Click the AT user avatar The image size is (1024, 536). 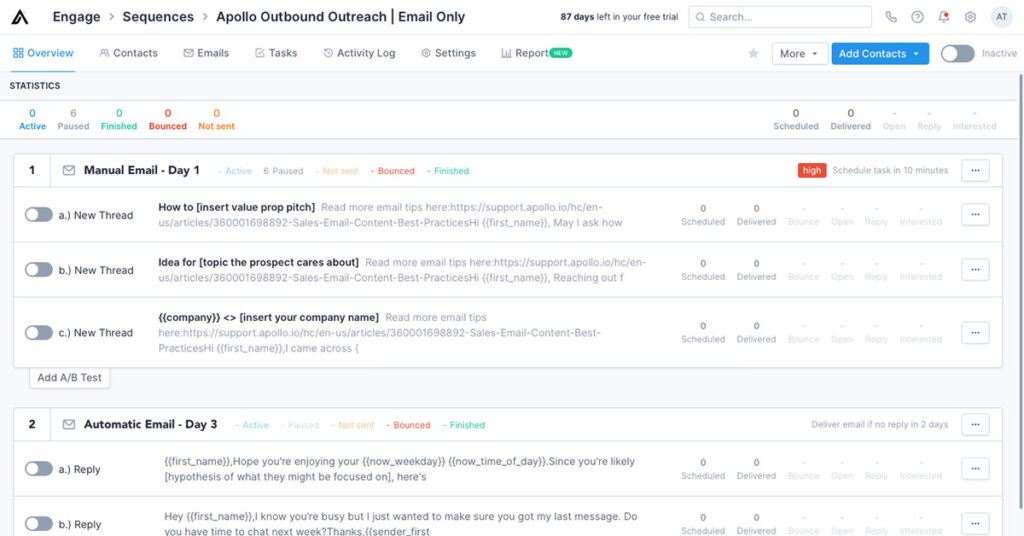coord(1001,17)
